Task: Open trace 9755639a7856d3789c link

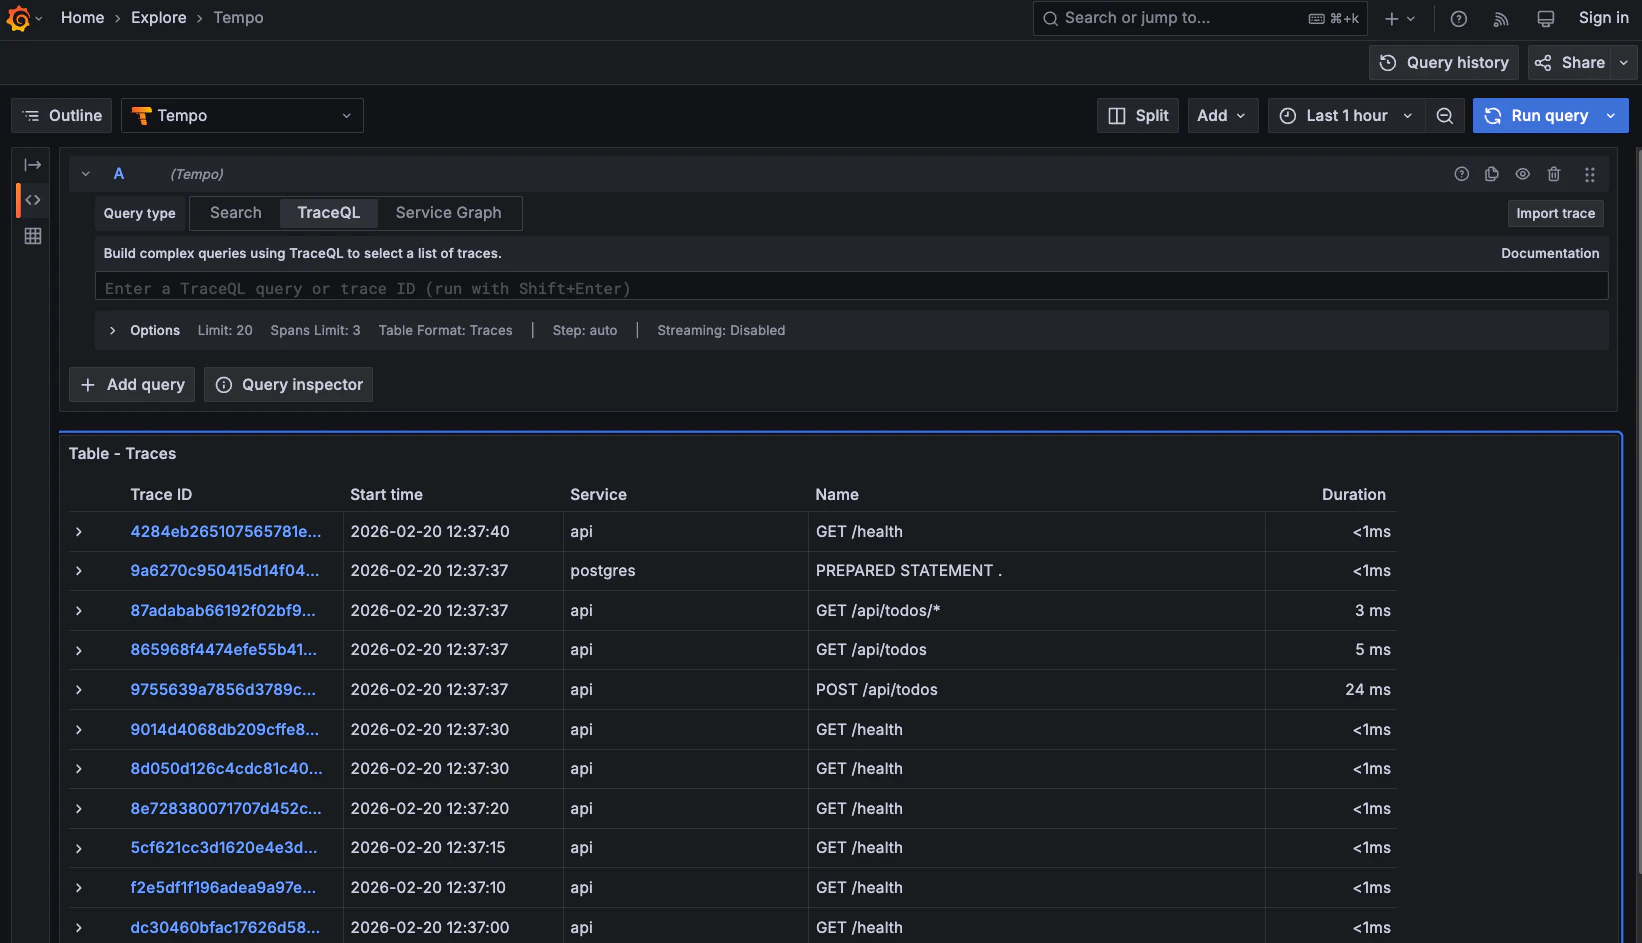Action: point(223,690)
